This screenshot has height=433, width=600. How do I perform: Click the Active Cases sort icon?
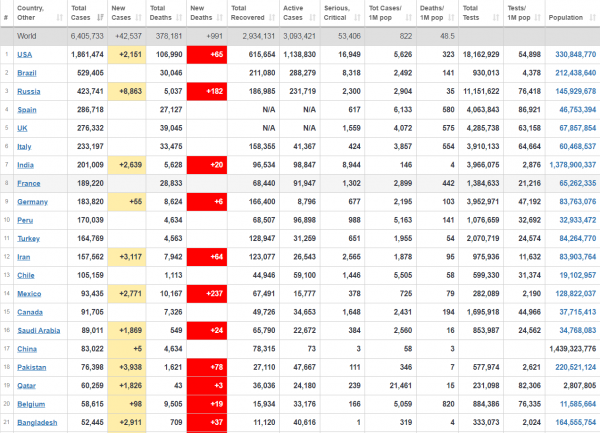pyautogui.click(x=313, y=18)
